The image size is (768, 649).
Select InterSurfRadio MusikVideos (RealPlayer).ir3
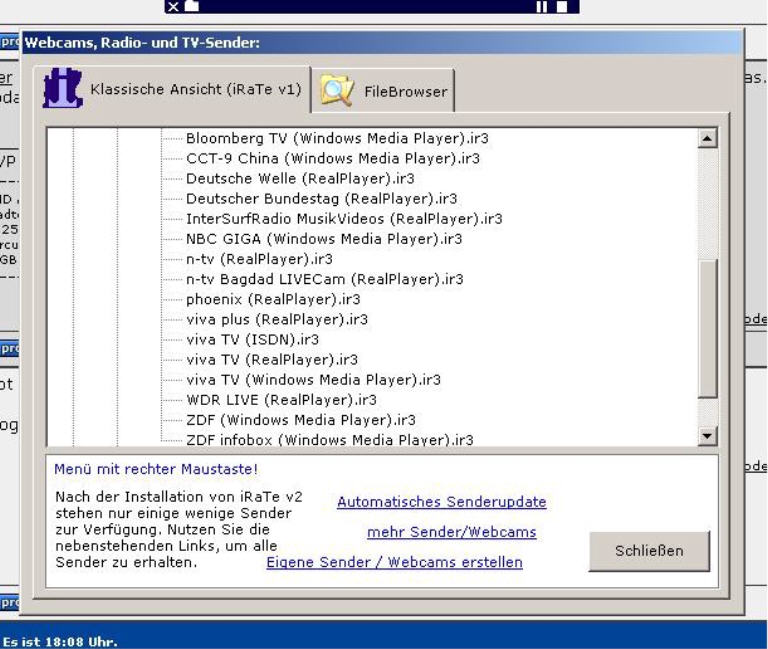pos(344,219)
